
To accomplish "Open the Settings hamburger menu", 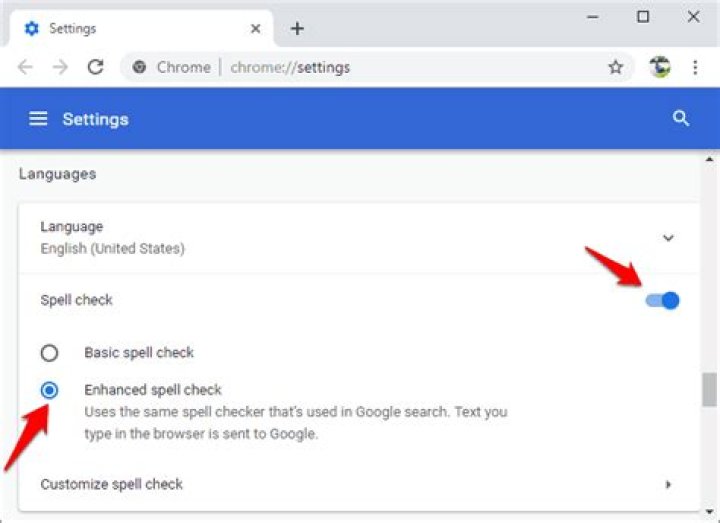I will [38, 118].
